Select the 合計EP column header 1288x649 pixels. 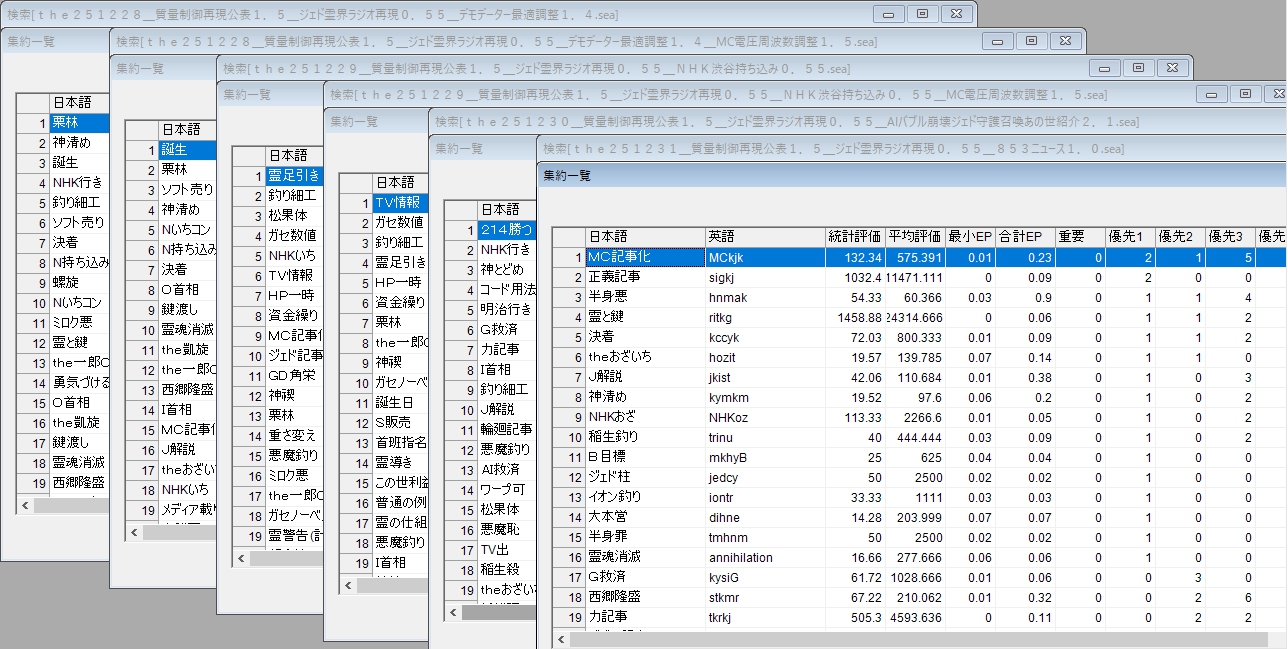pyautogui.click(x=1019, y=237)
